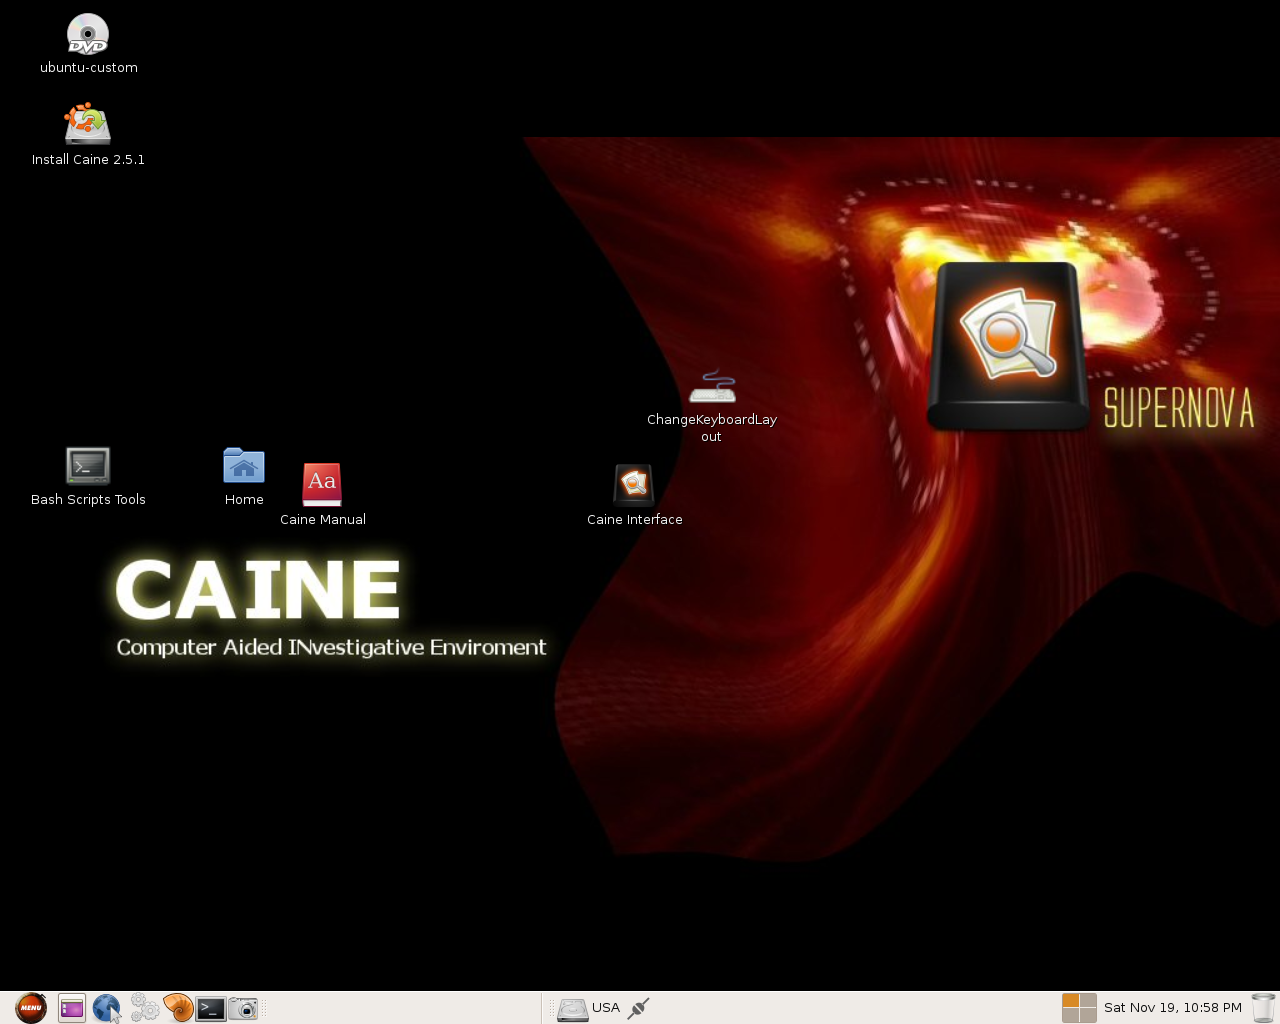The image size is (1280, 1024).
Task: Click the "Bash Scripts Tools" label text
Action: (88, 500)
